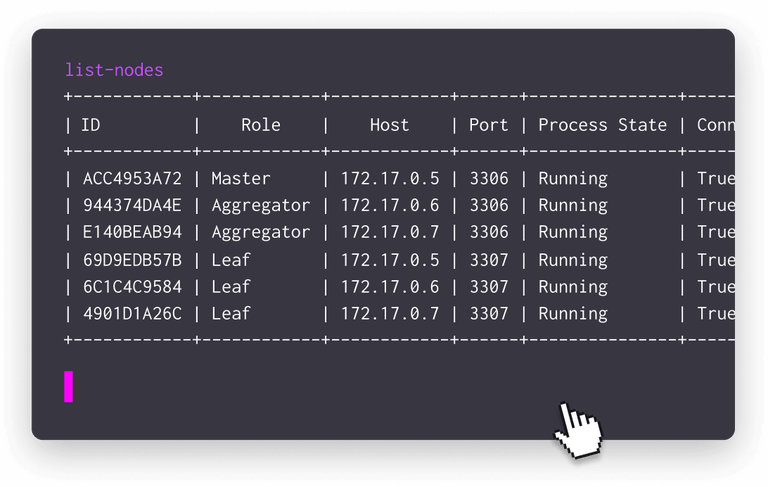Click the Port column header
The width and height of the screenshot is (768, 487).
click(x=489, y=125)
